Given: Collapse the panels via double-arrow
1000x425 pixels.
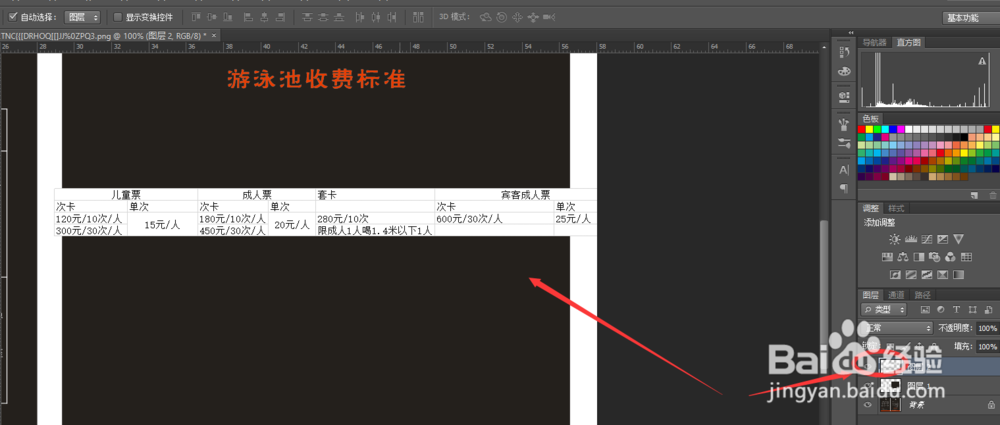Looking at the screenshot, I should [x=851, y=33].
